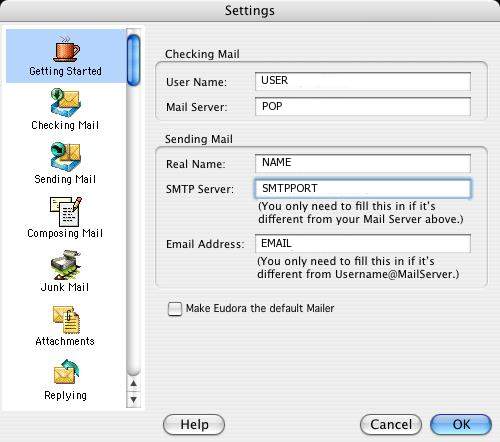
Task: Click the Email Address input field
Action: click(363, 243)
